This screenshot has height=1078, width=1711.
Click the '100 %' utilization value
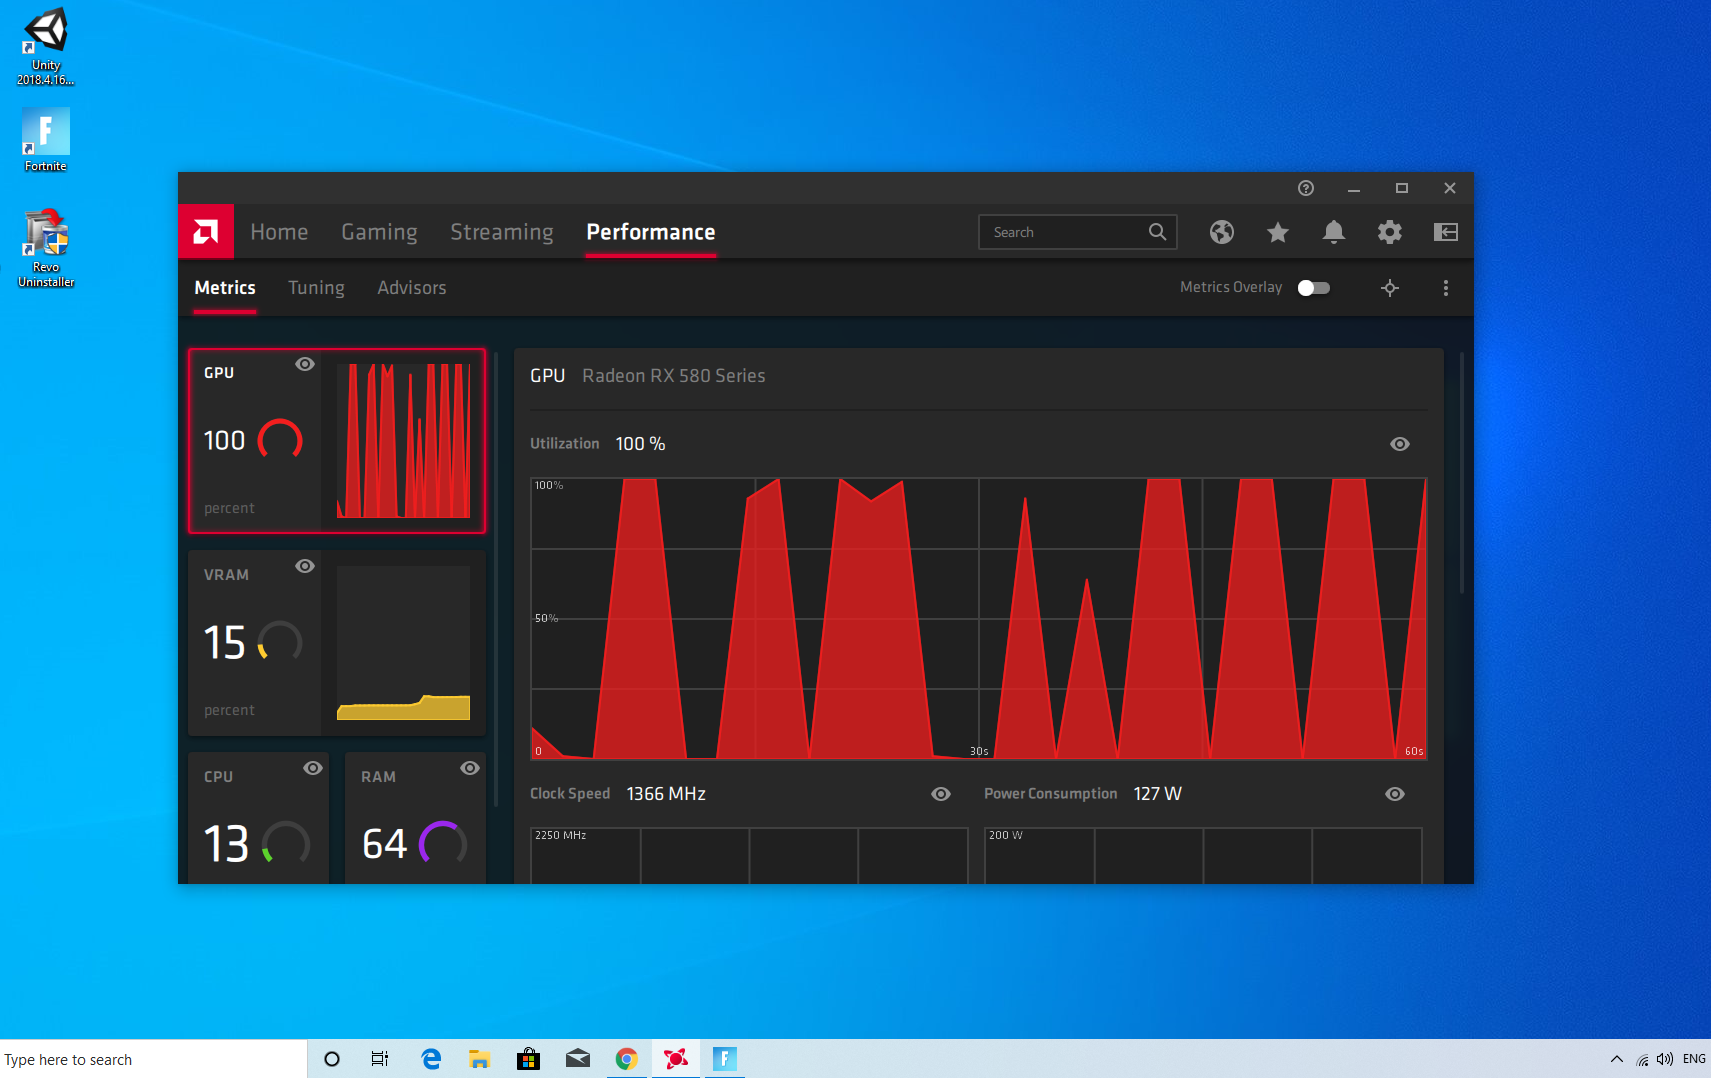(x=640, y=444)
